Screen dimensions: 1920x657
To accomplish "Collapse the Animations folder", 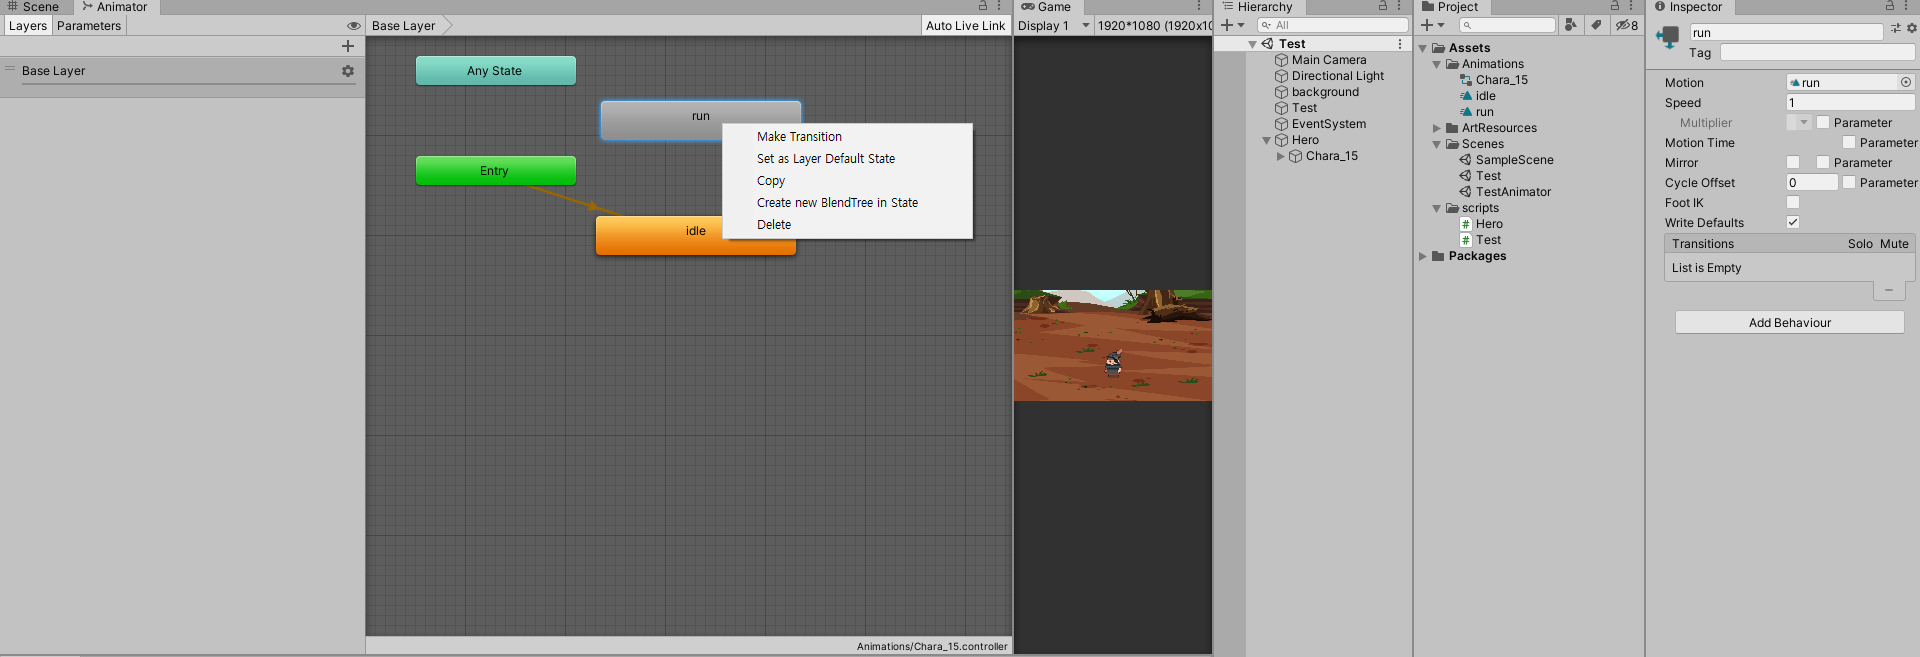I will click(1437, 64).
